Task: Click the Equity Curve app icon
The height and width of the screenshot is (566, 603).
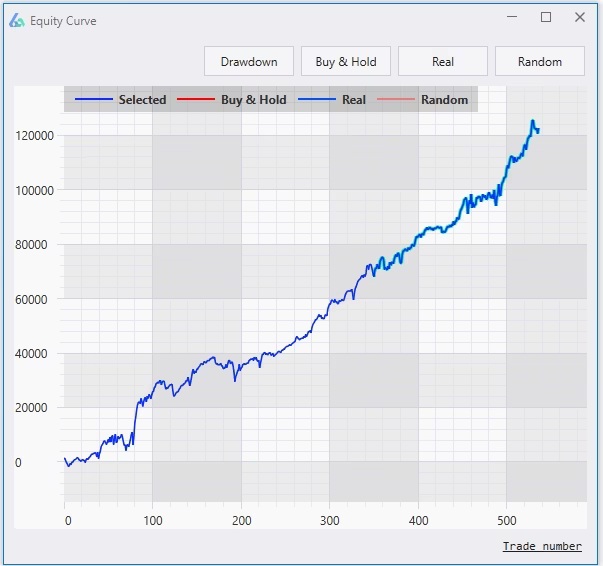Action: (17, 20)
